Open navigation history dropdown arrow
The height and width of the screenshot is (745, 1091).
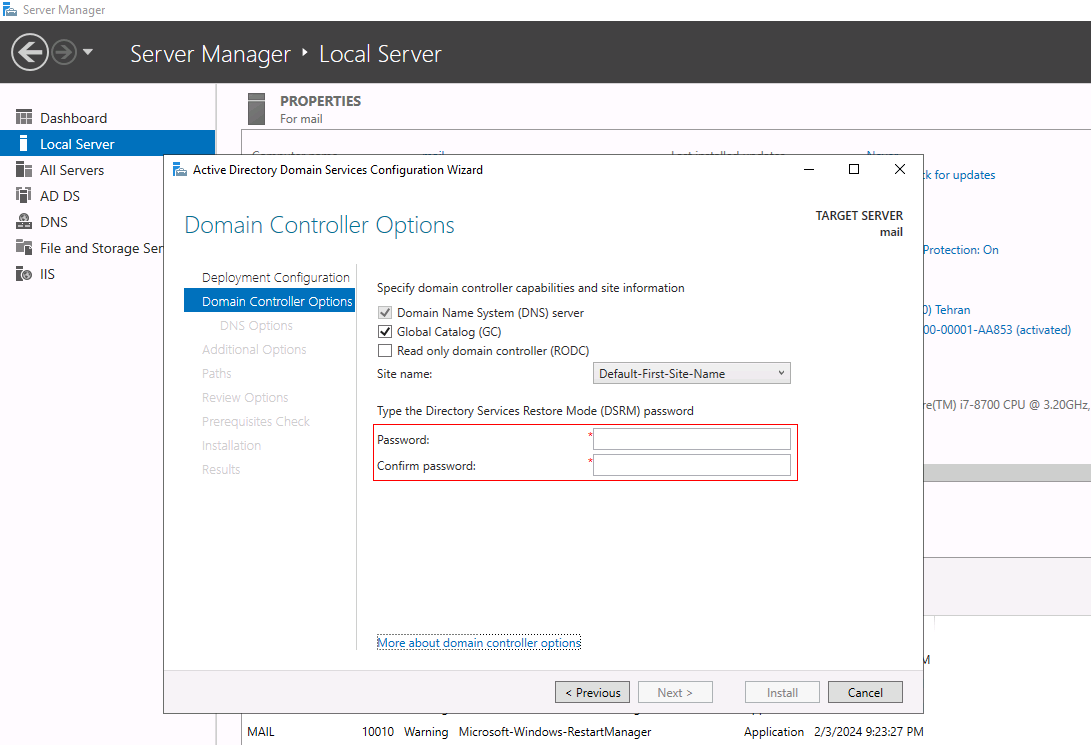point(88,51)
